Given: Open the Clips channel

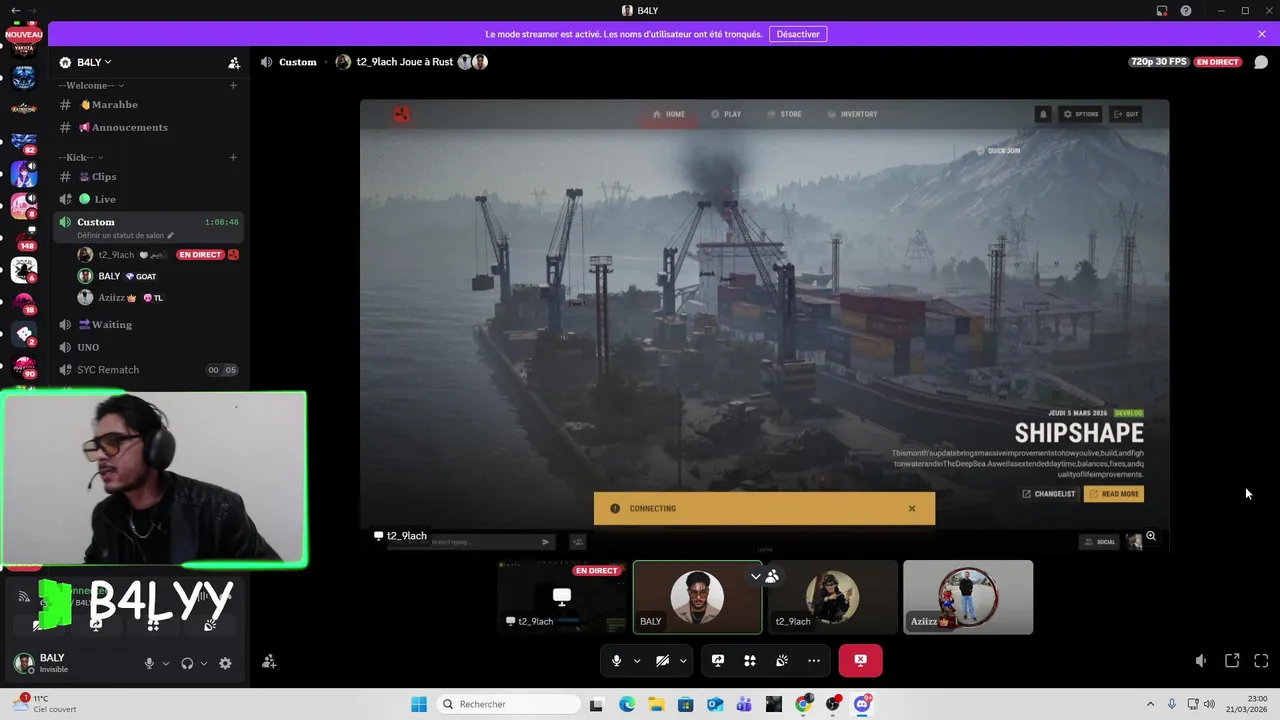Looking at the screenshot, I should tap(149, 176).
